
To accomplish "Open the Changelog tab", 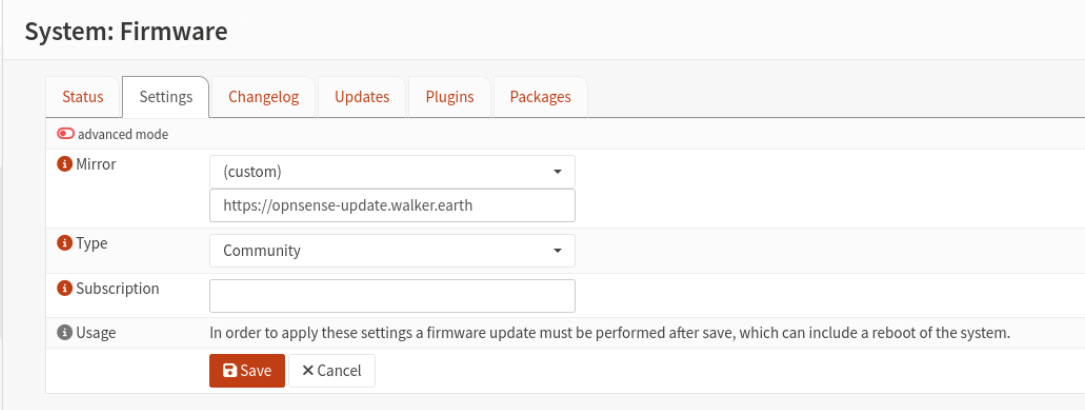I will click(x=264, y=97).
